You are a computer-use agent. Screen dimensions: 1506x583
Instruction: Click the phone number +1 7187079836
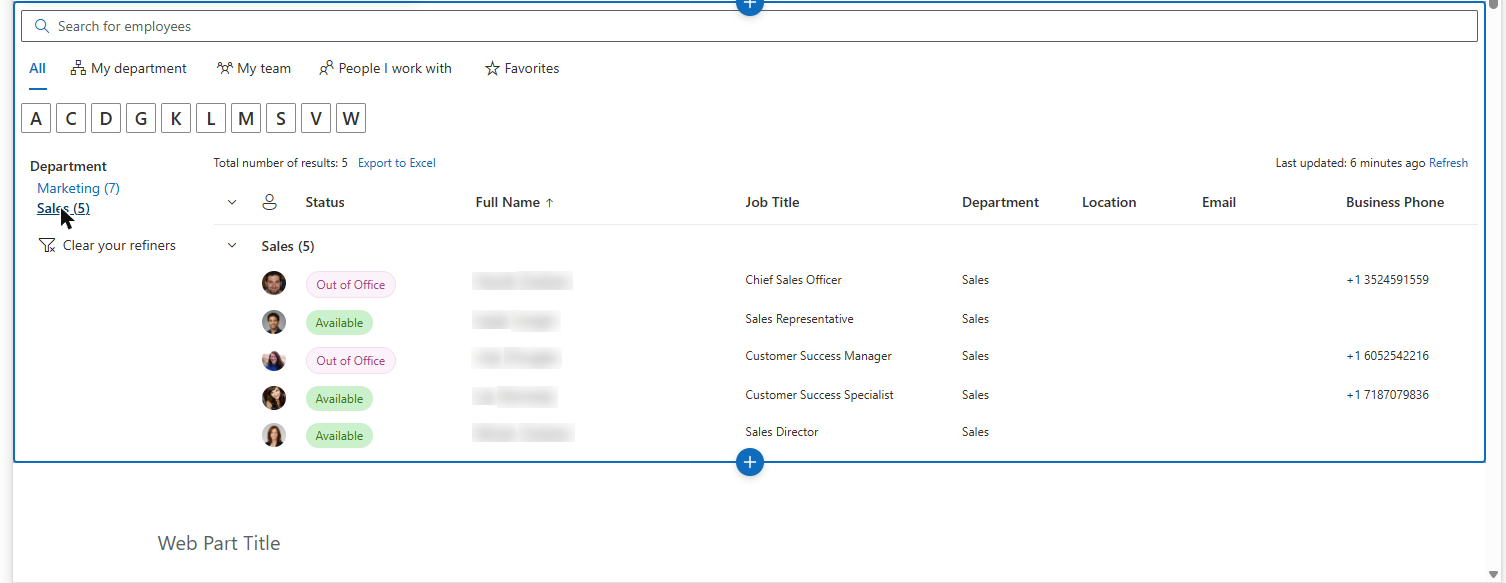[x=1387, y=395]
